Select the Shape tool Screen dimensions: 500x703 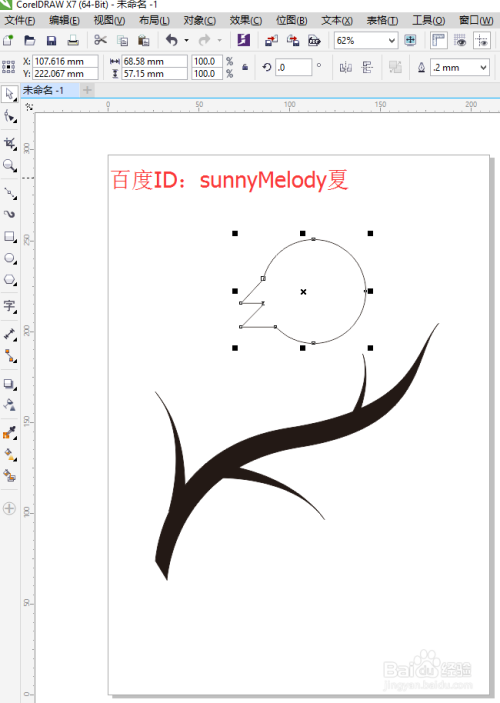coord(9,117)
